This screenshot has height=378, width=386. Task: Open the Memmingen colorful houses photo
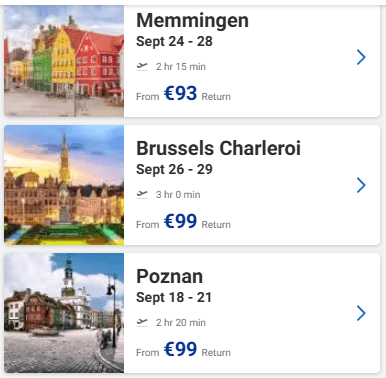[64, 61]
